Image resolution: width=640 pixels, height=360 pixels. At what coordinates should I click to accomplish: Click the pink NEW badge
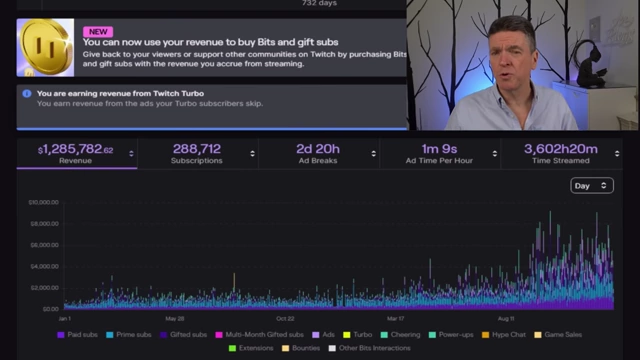click(98, 32)
